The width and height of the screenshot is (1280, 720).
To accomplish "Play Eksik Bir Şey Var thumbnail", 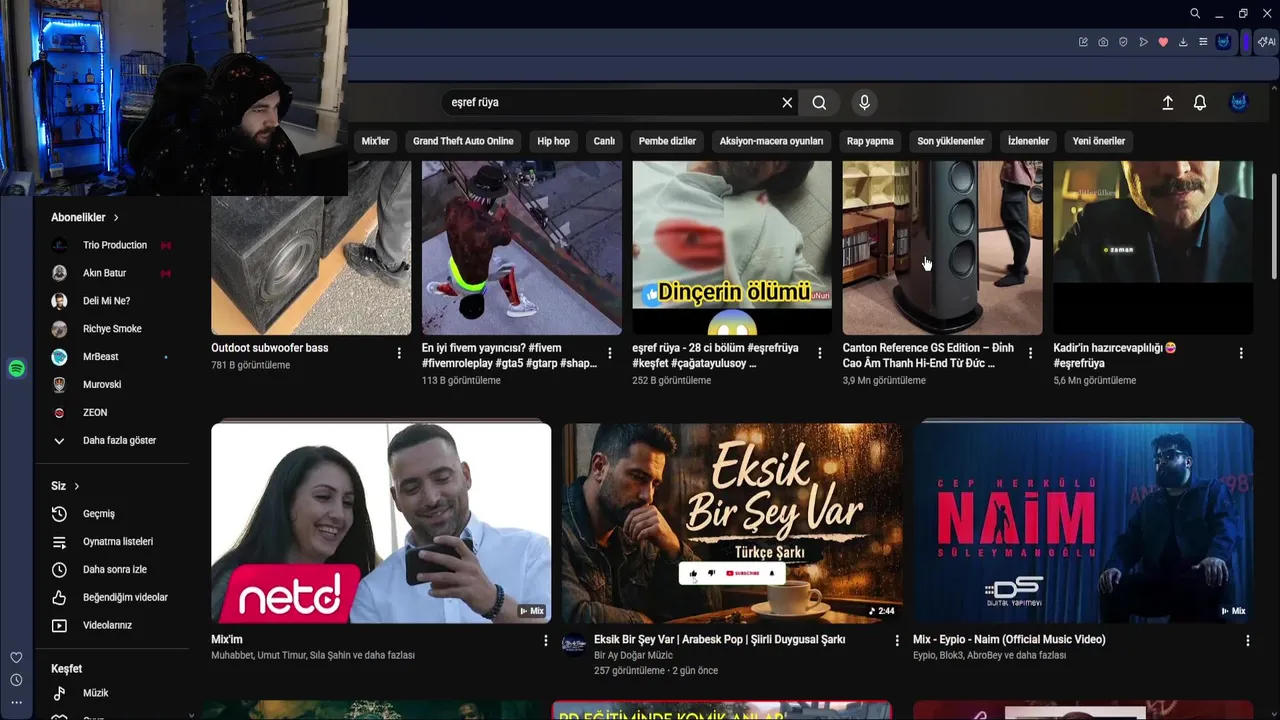I will (x=732, y=523).
